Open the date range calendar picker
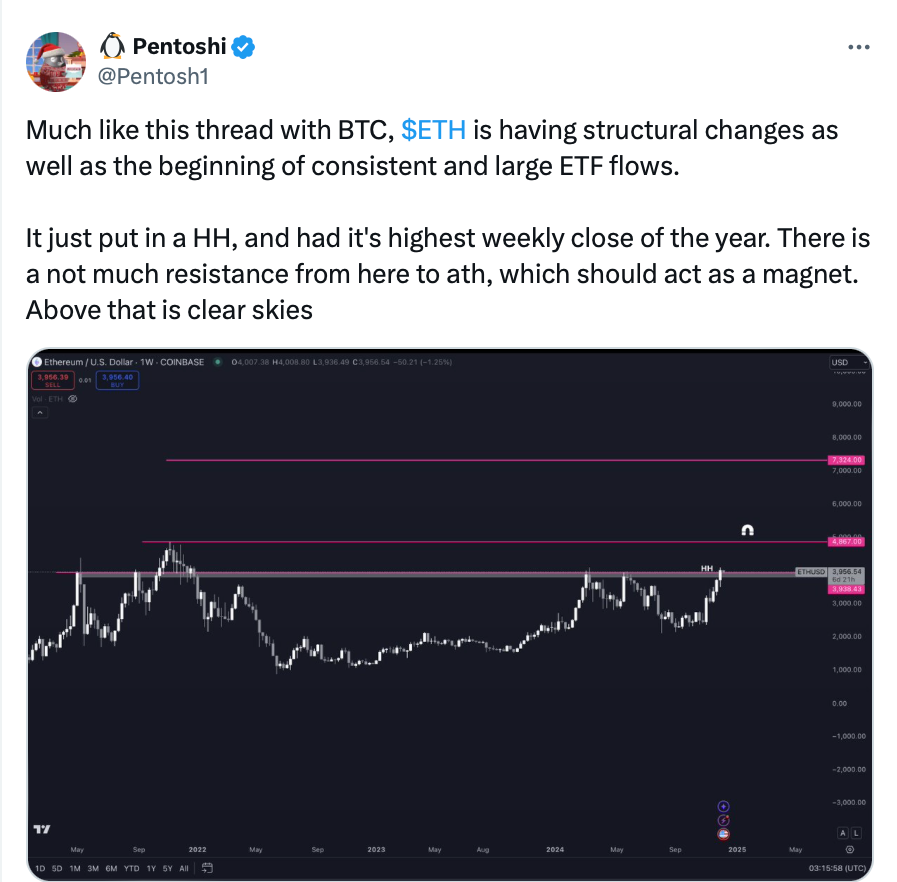 tap(203, 867)
